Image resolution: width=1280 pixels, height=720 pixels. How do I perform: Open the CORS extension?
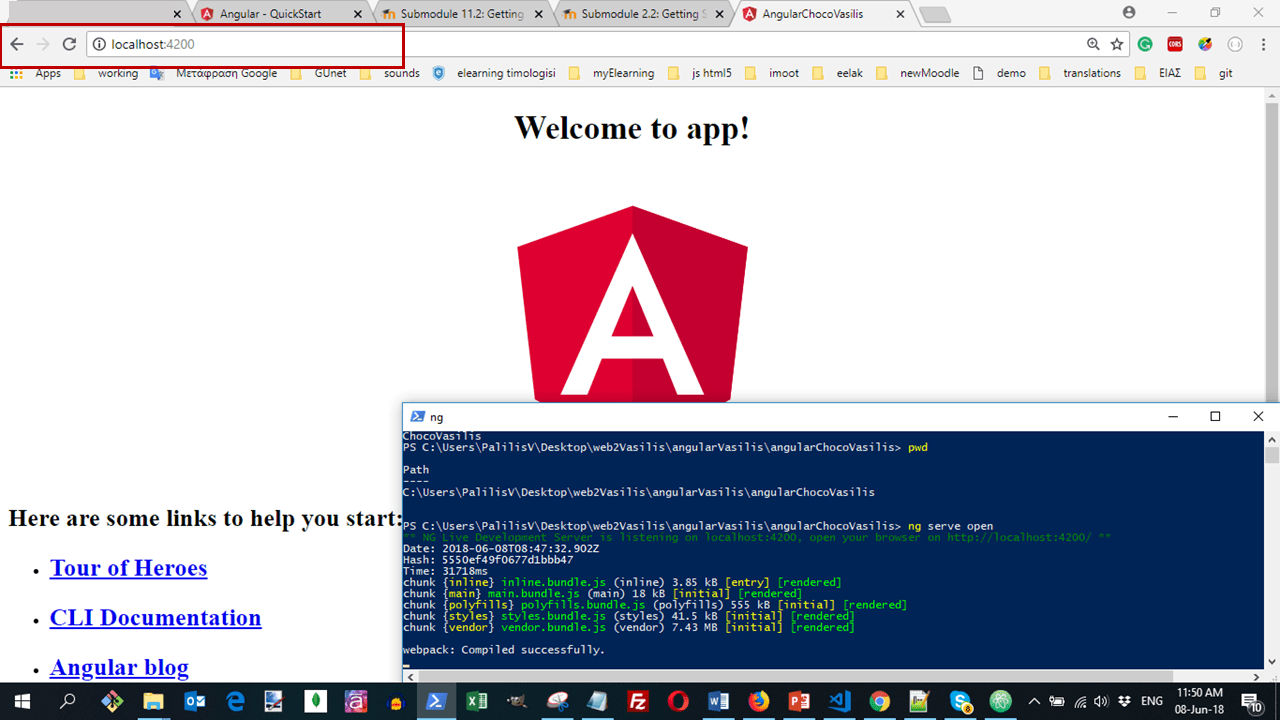1174,44
